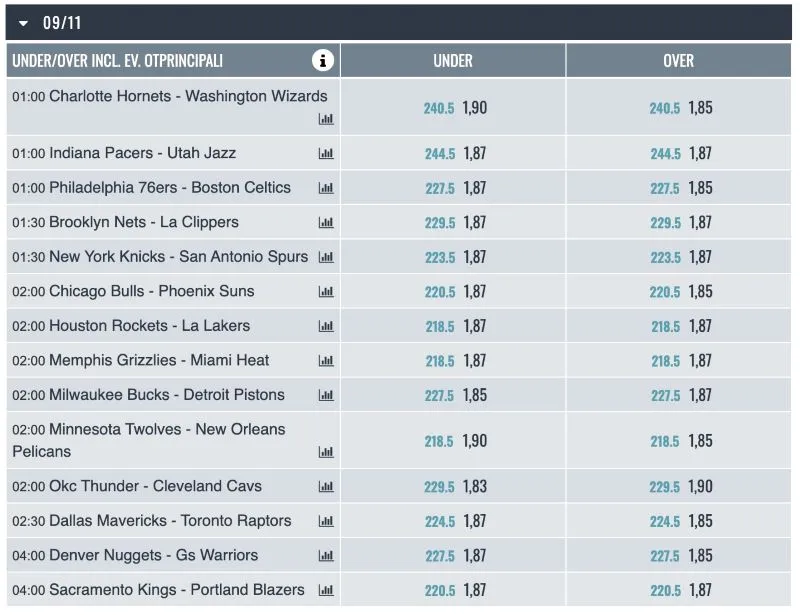This screenshot has width=800, height=615.
Task: Show stats chart for Houston Rockets - La Lakers
Action: 326,326
